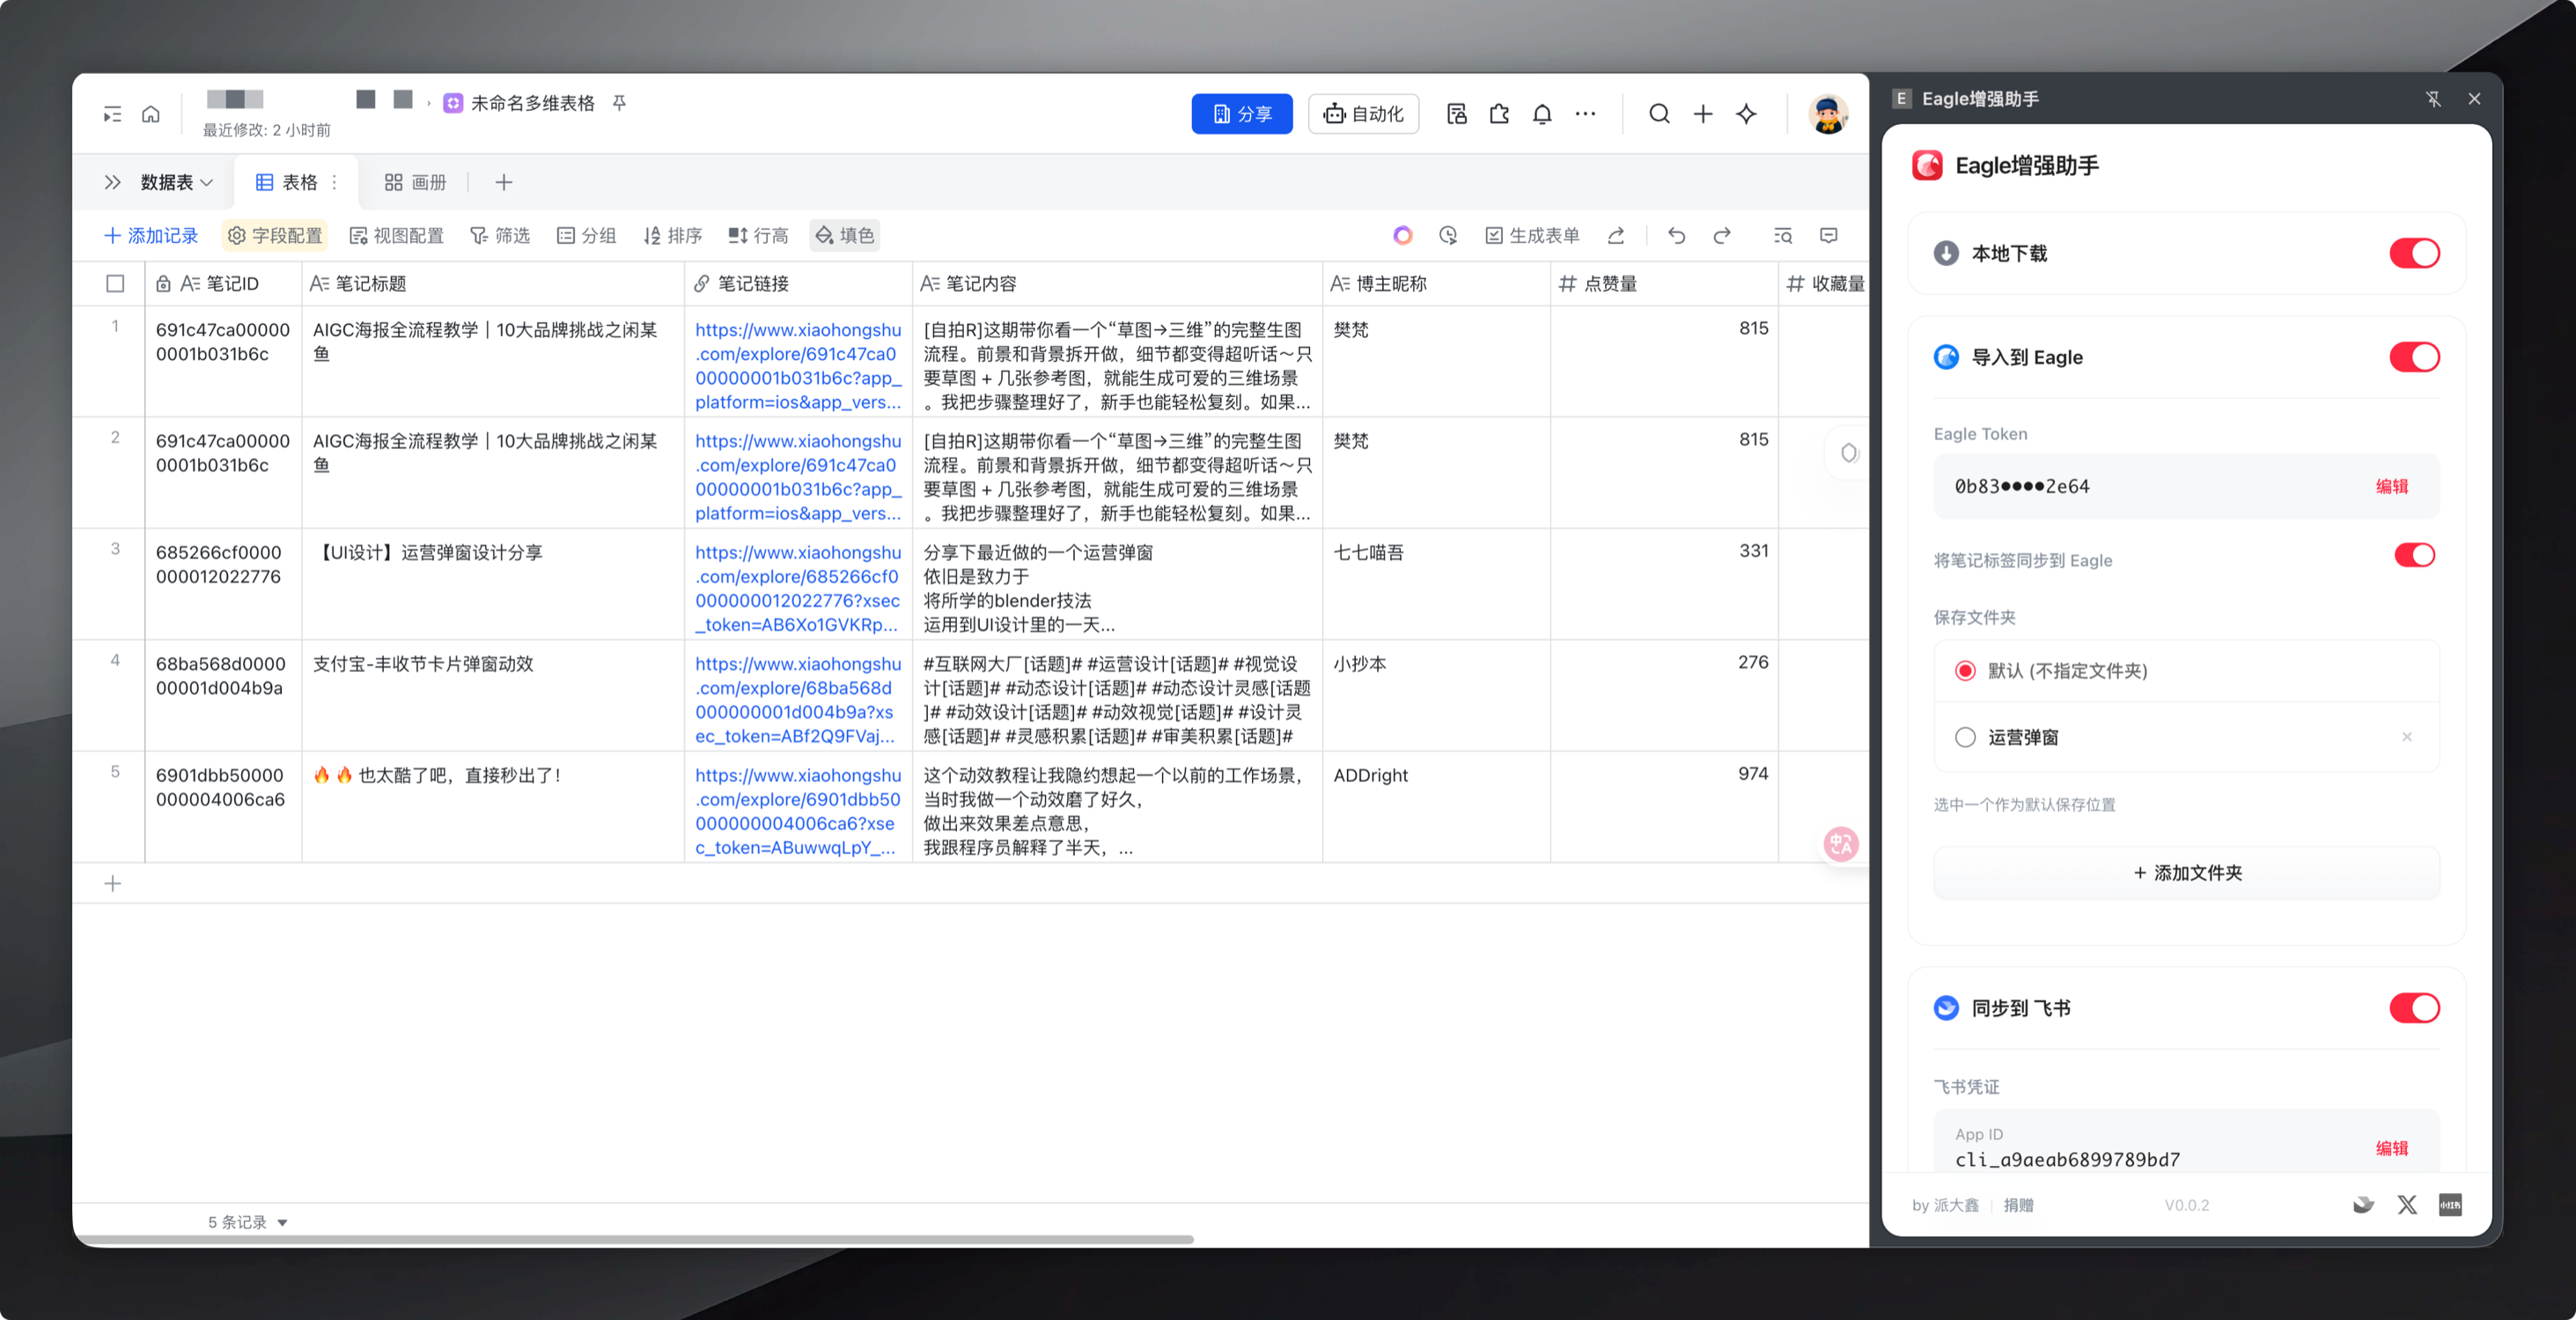Open the X (Twitter) link icon
The height and width of the screenshot is (1320, 2576).
pos(2407,1205)
